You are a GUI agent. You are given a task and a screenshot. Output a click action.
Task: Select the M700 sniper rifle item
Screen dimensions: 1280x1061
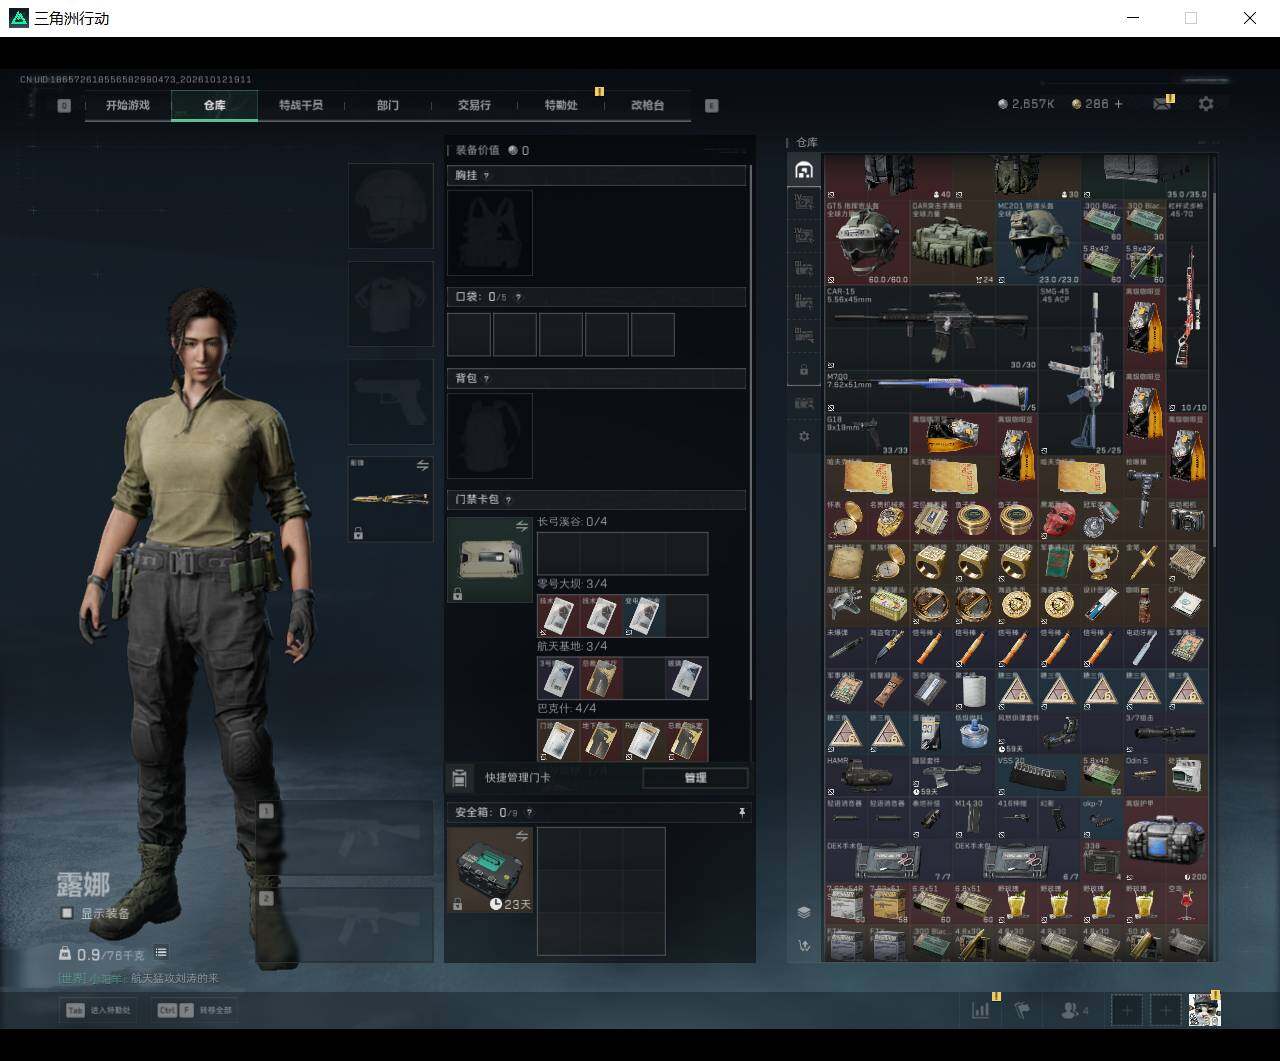pyautogui.click(x=931, y=392)
